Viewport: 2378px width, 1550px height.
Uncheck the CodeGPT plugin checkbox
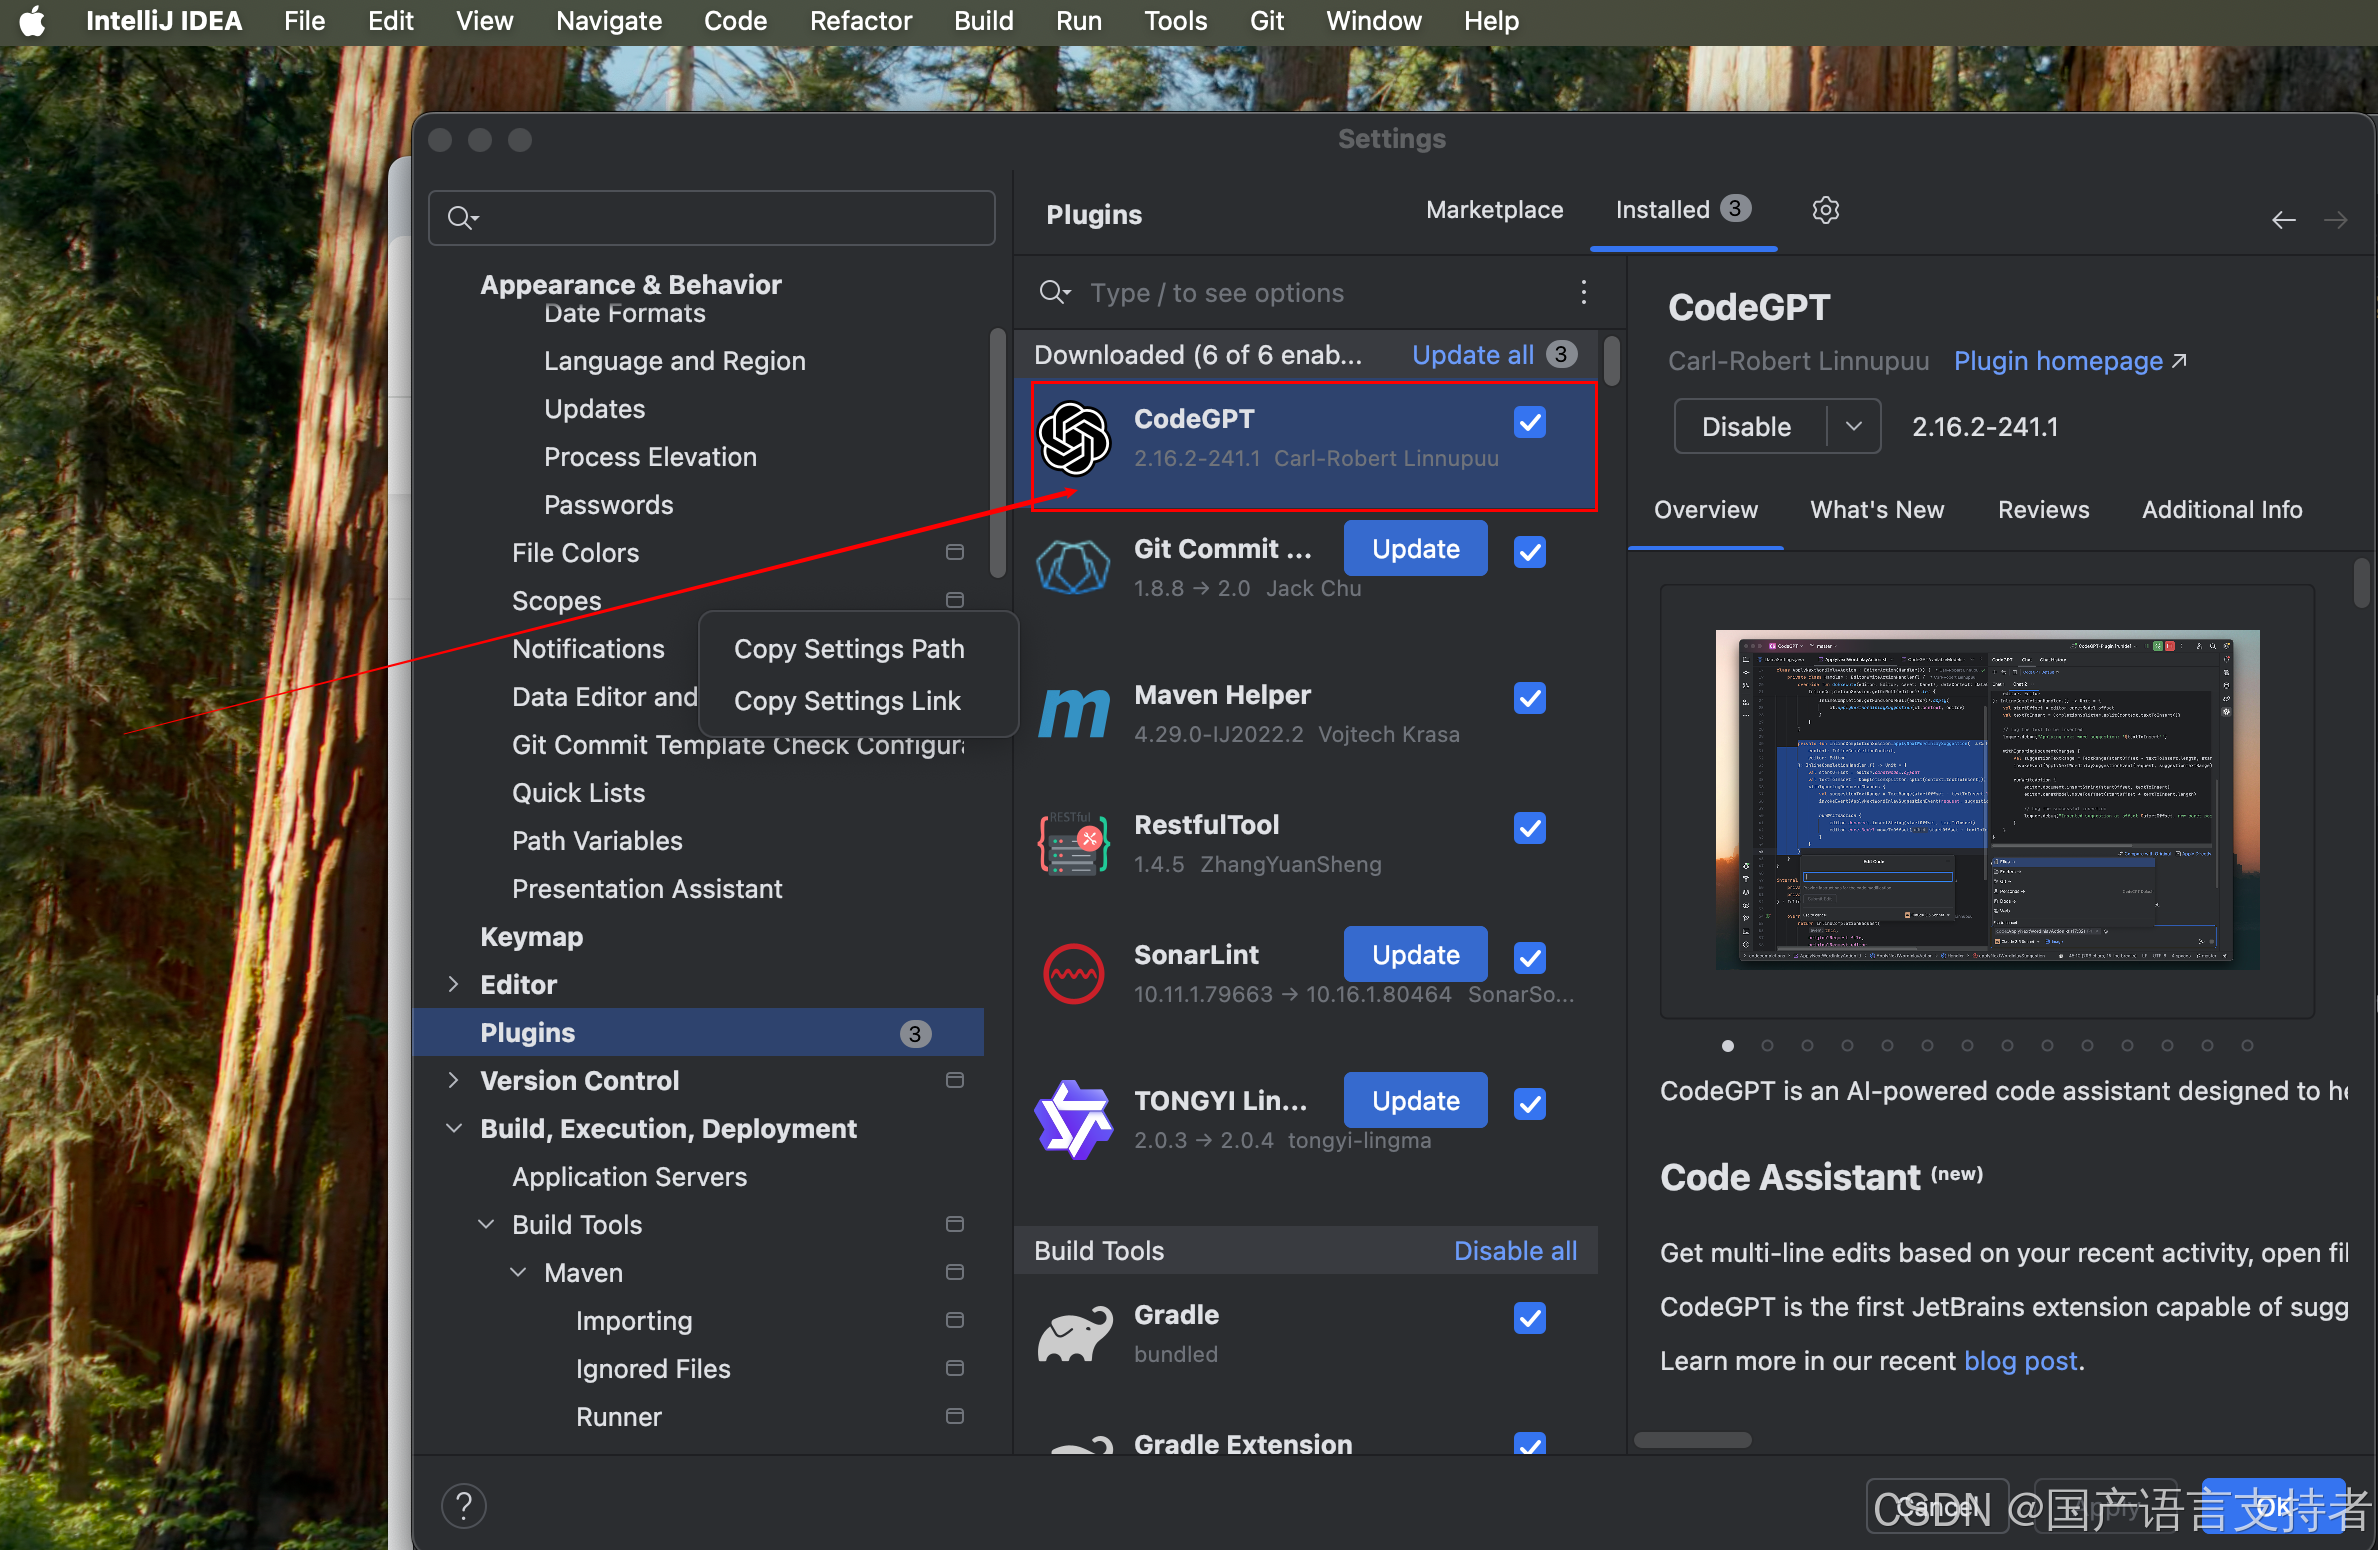[x=1529, y=422]
